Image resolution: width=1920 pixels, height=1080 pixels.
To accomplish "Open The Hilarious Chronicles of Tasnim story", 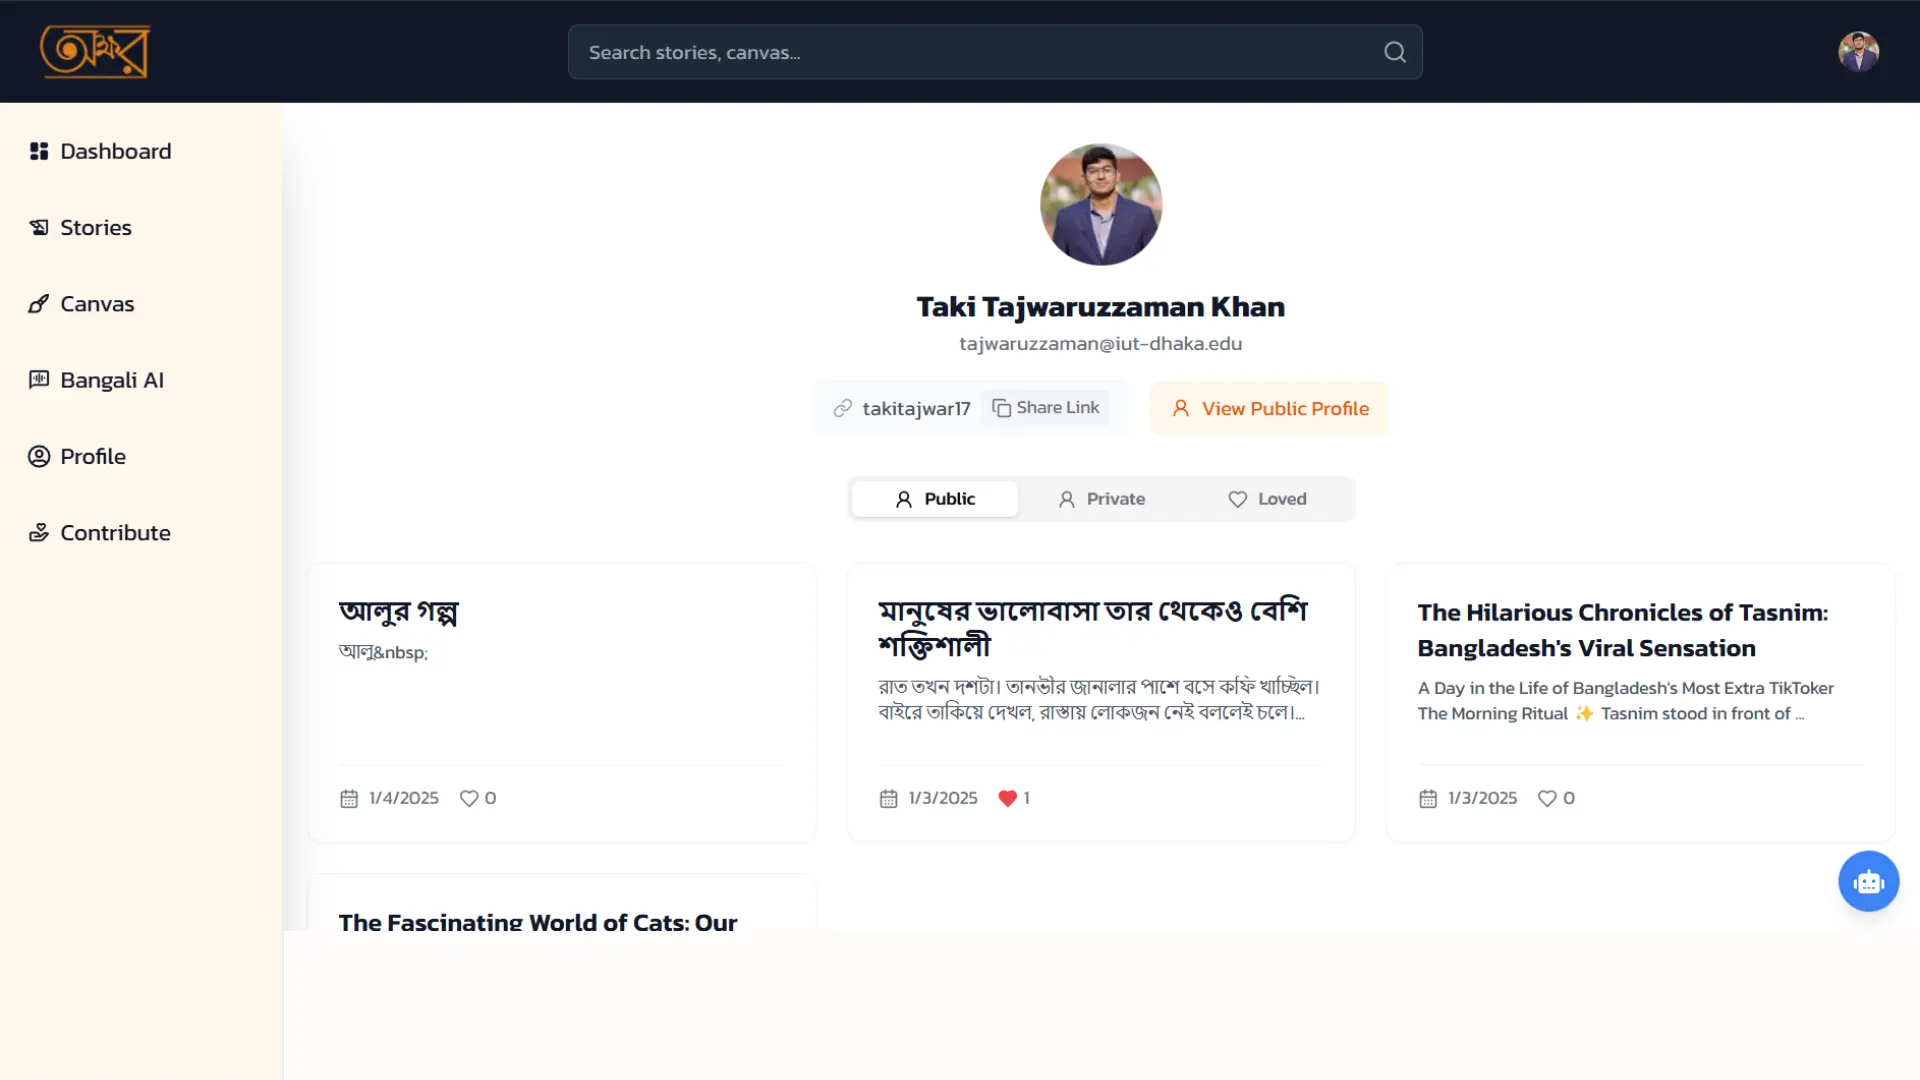I will click(1622, 630).
